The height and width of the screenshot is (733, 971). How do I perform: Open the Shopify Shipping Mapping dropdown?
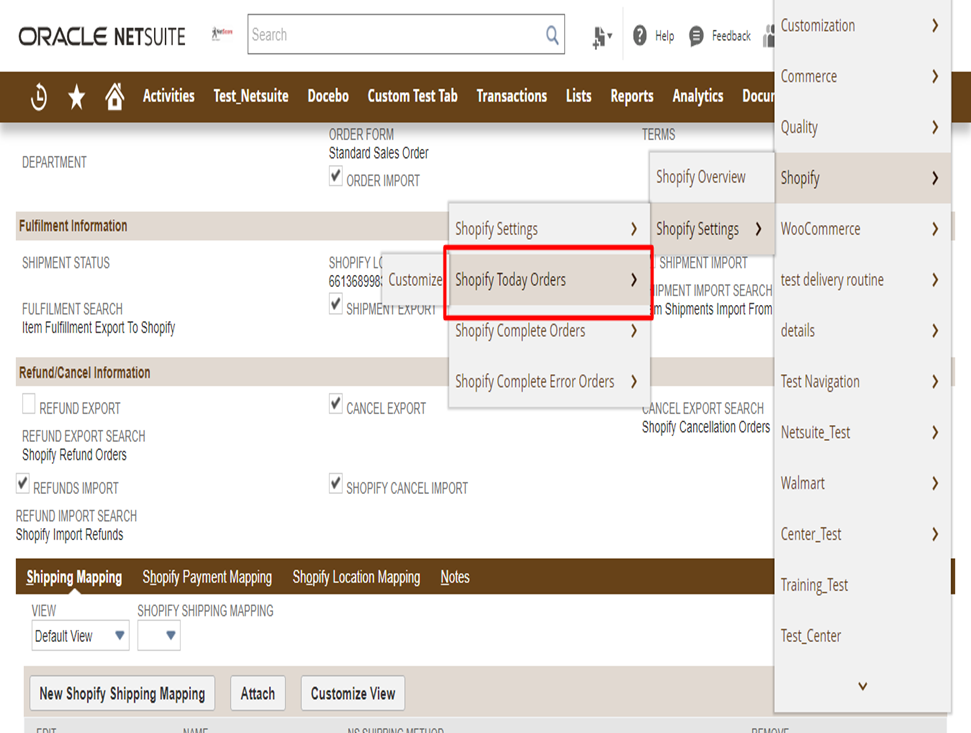(x=159, y=636)
